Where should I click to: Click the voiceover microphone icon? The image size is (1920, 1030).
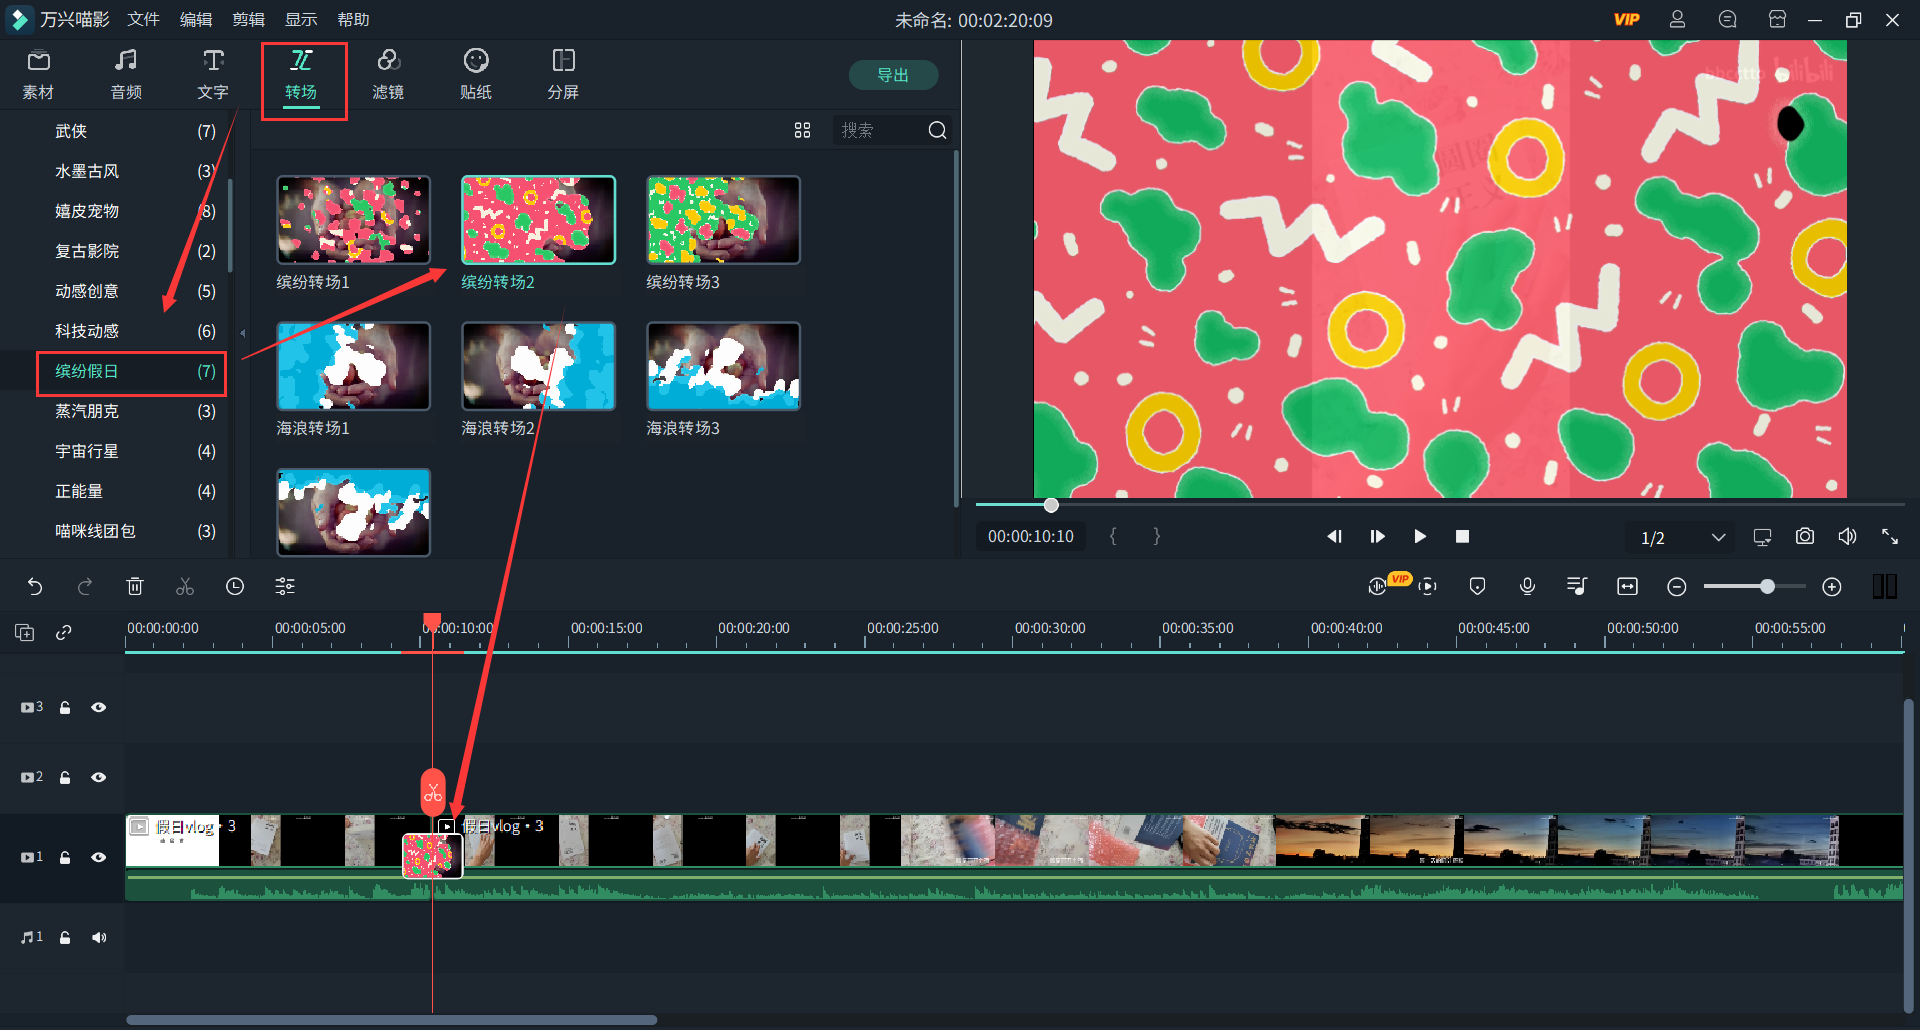click(1527, 587)
